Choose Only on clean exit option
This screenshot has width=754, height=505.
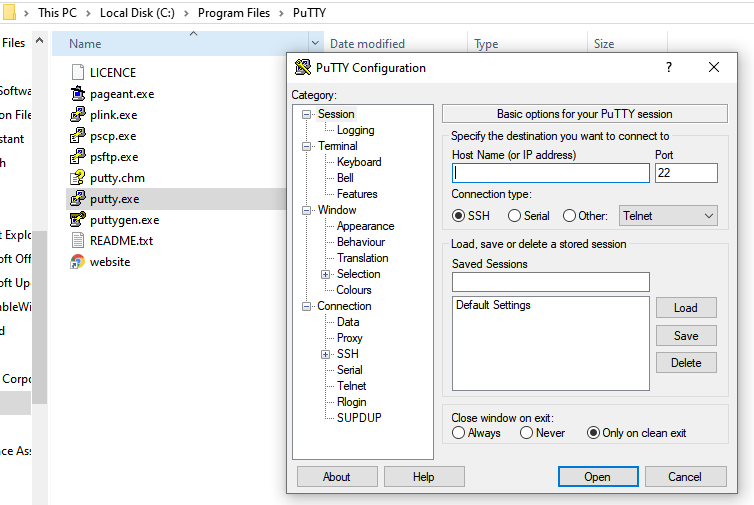593,433
